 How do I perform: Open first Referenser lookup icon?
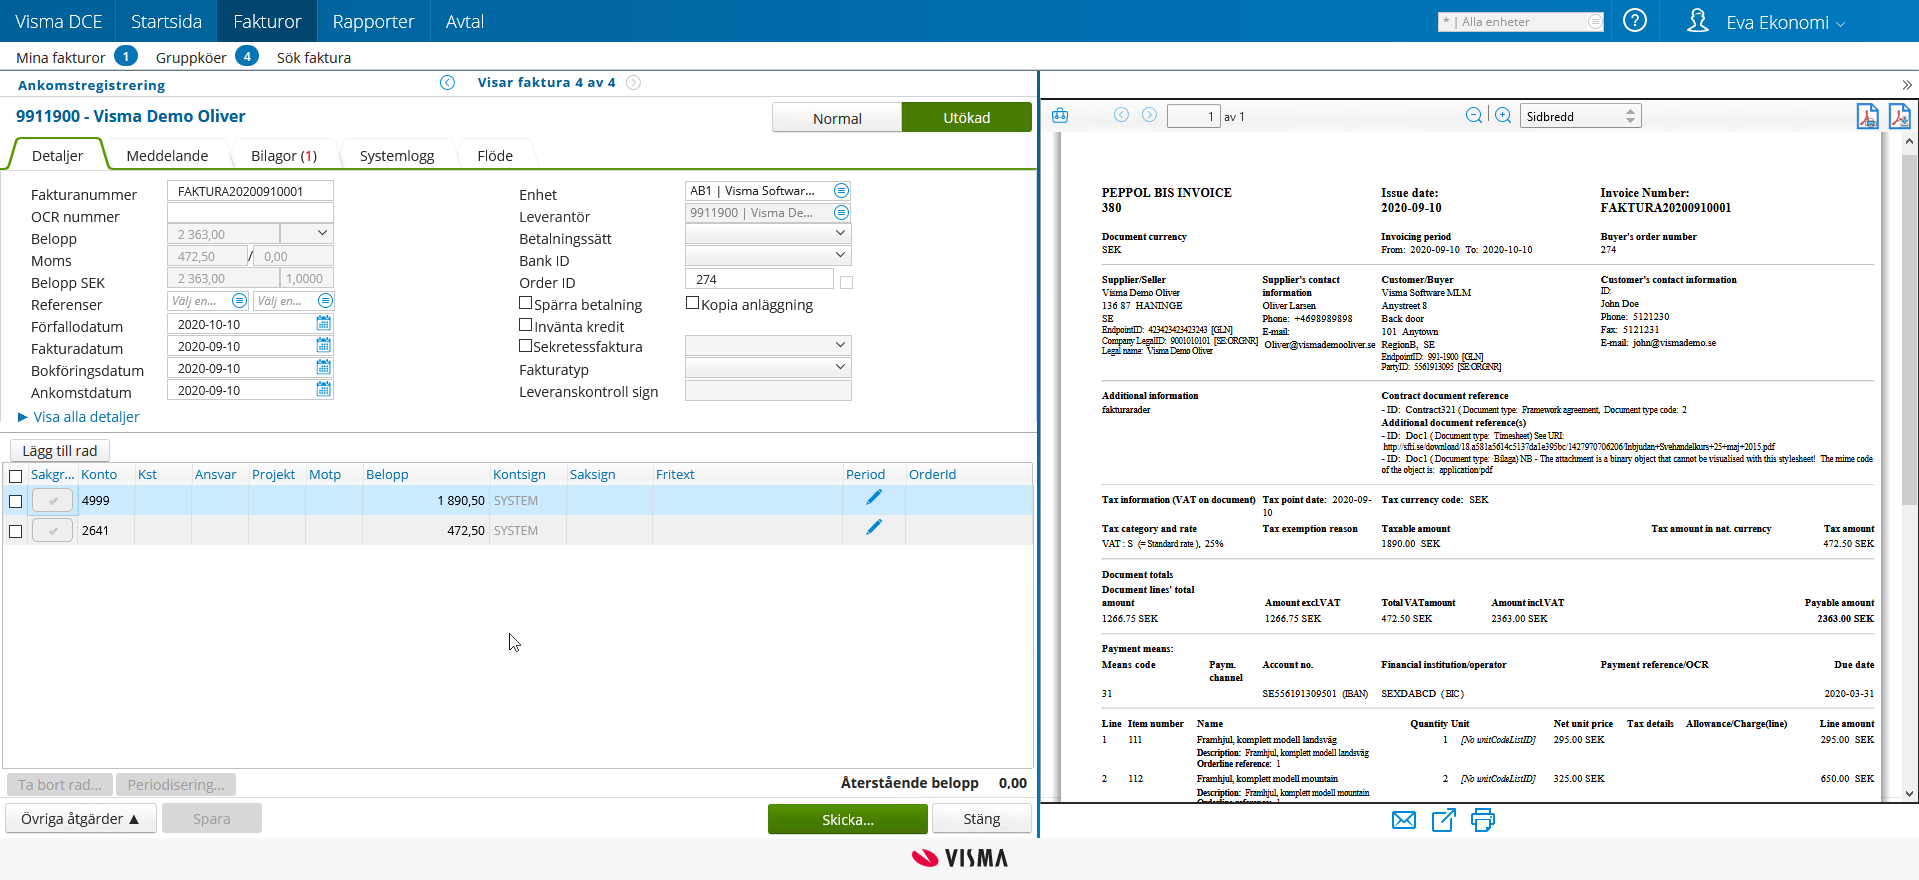click(x=239, y=300)
